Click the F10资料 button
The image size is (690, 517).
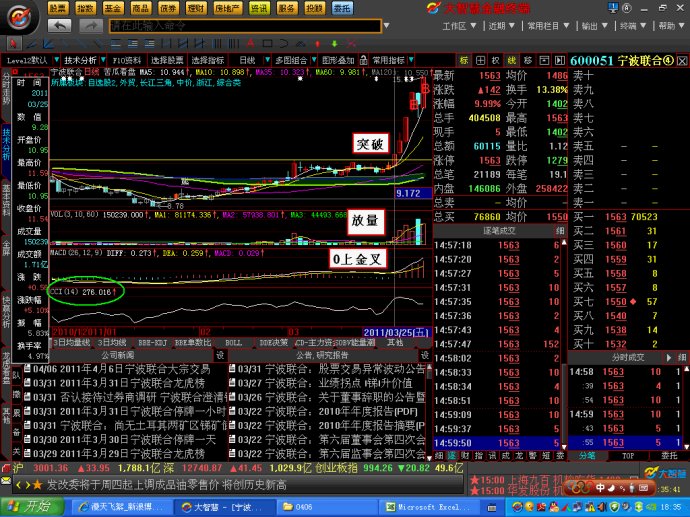127,60
